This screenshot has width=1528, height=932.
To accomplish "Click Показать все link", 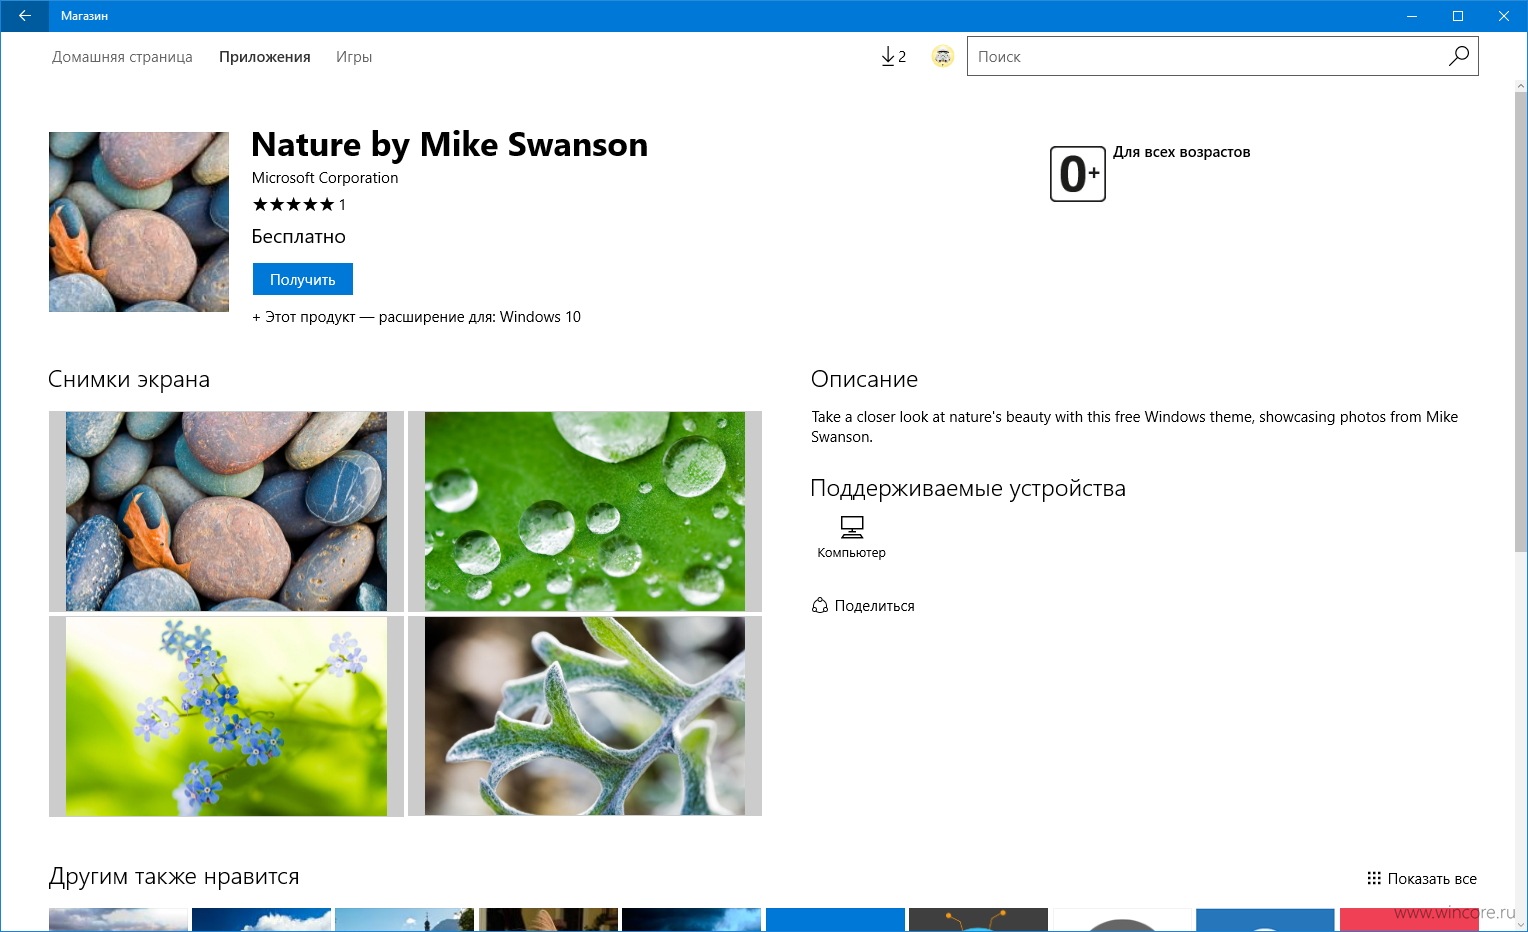I will 1432,878.
